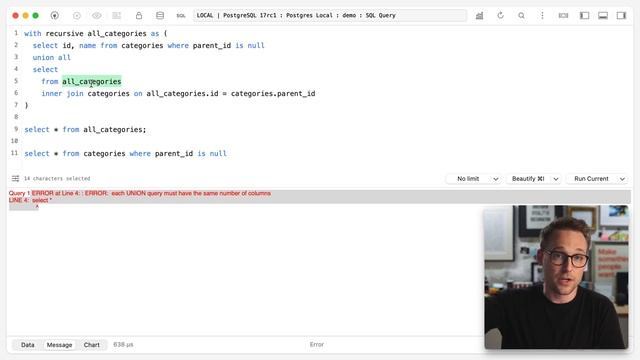Expand the Beautify dropdown arrow

click(x=556, y=179)
